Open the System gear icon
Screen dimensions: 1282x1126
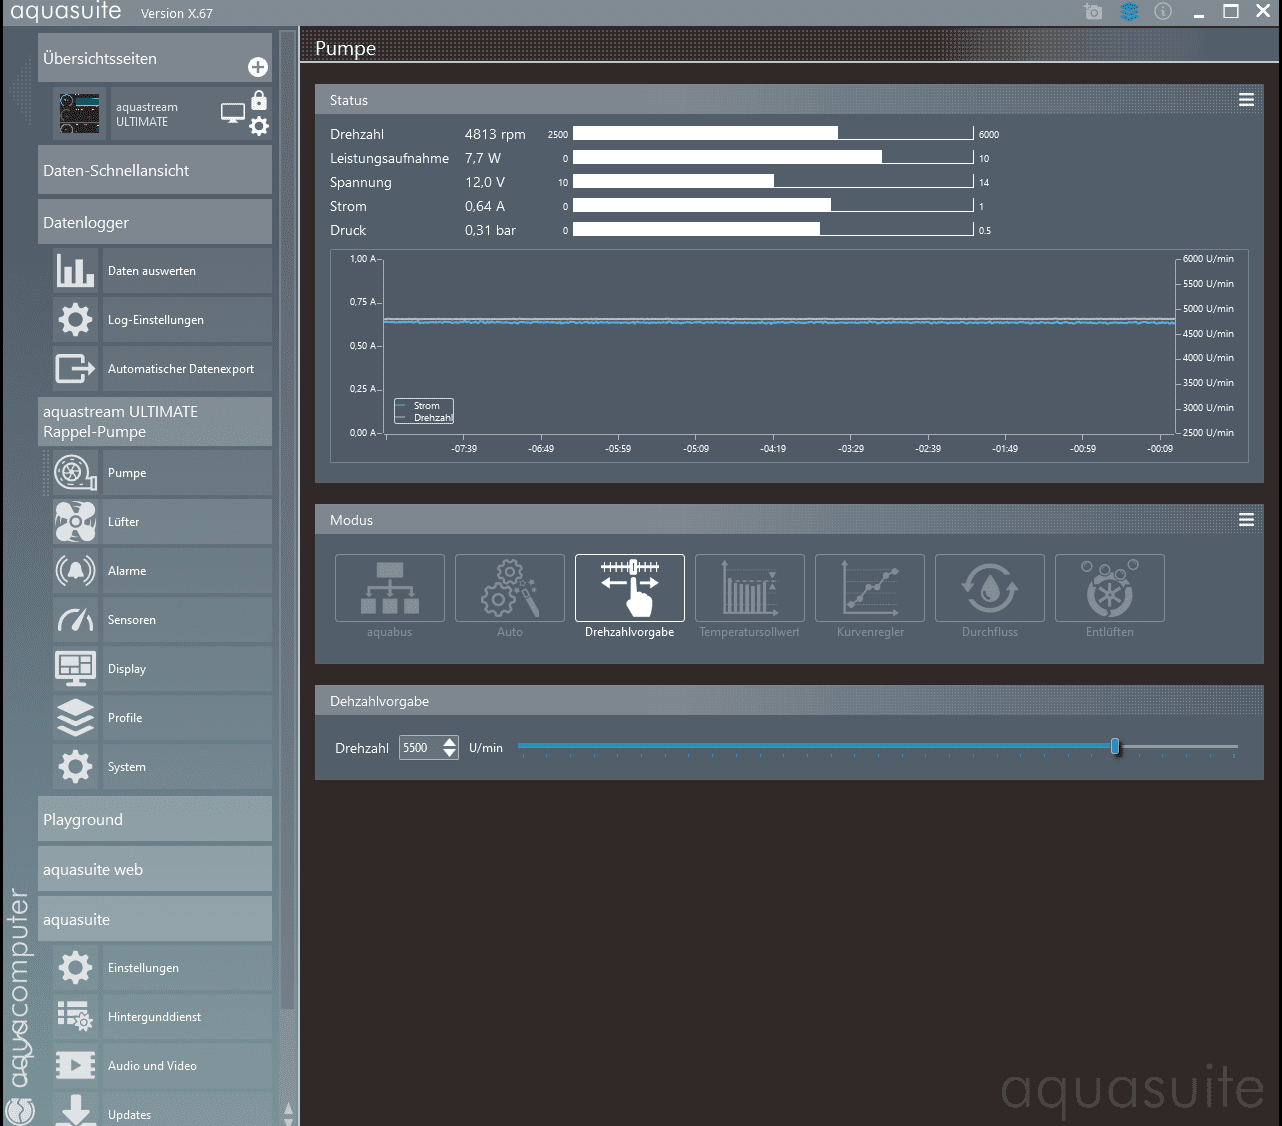click(75, 767)
